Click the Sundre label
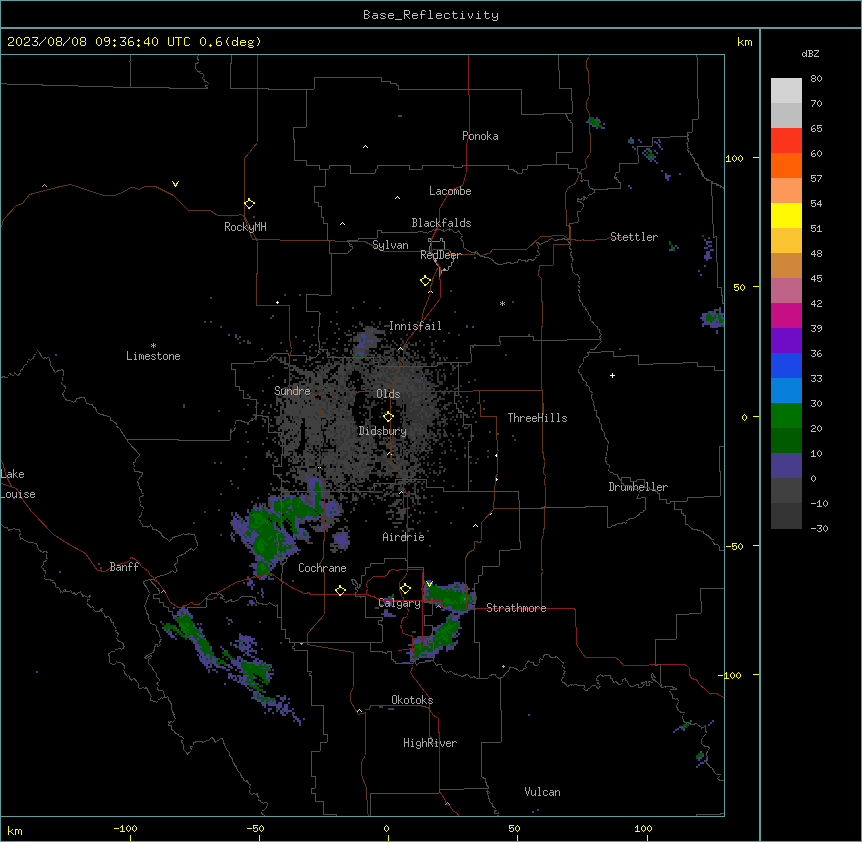 click(292, 391)
